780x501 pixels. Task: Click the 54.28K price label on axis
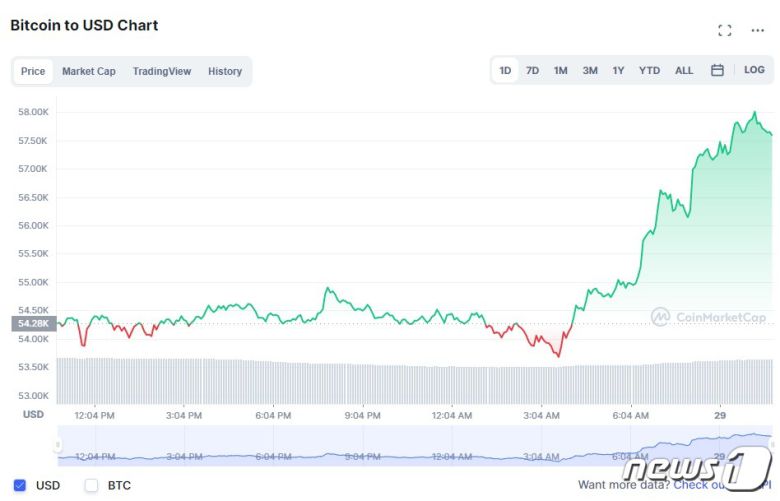[33, 324]
